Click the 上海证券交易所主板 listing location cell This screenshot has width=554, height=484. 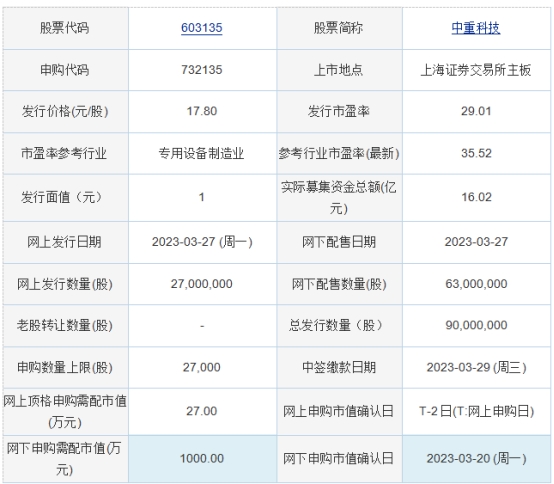476,70
